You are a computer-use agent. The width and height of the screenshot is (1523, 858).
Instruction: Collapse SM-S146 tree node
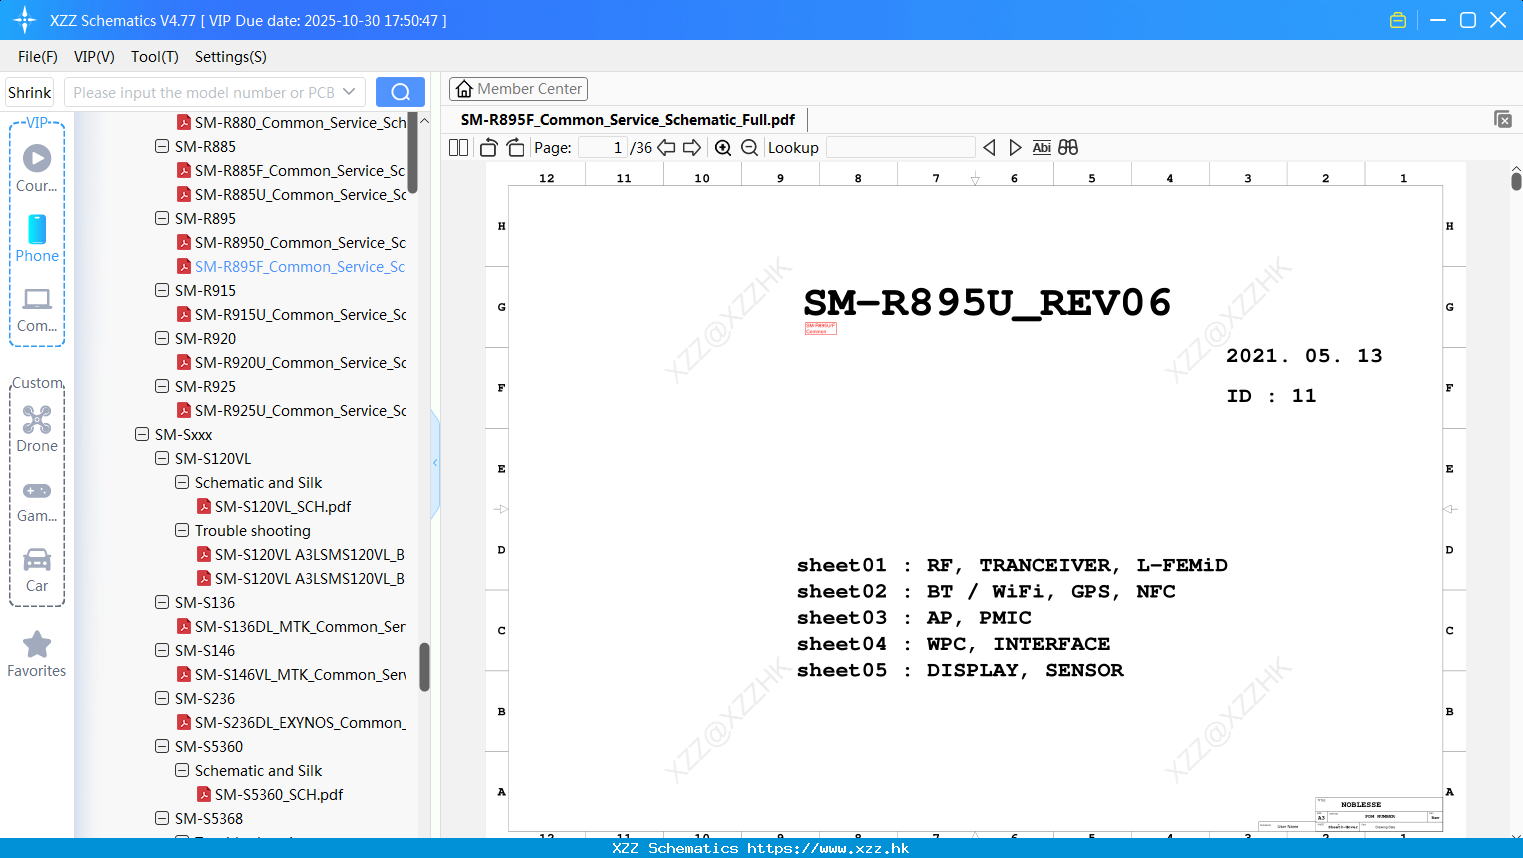pyautogui.click(x=162, y=650)
